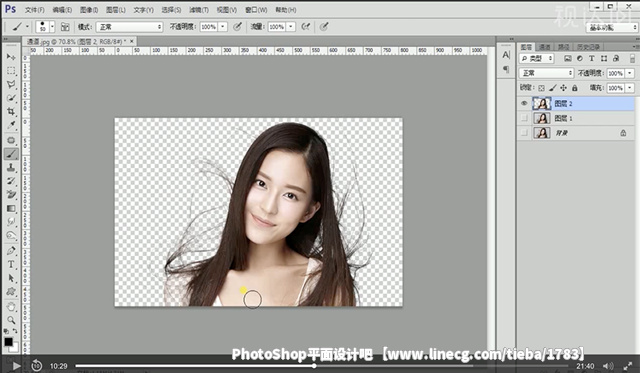The image size is (640, 373).
Task: Open the Paragraph panel icon
Action: coord(506,69)
